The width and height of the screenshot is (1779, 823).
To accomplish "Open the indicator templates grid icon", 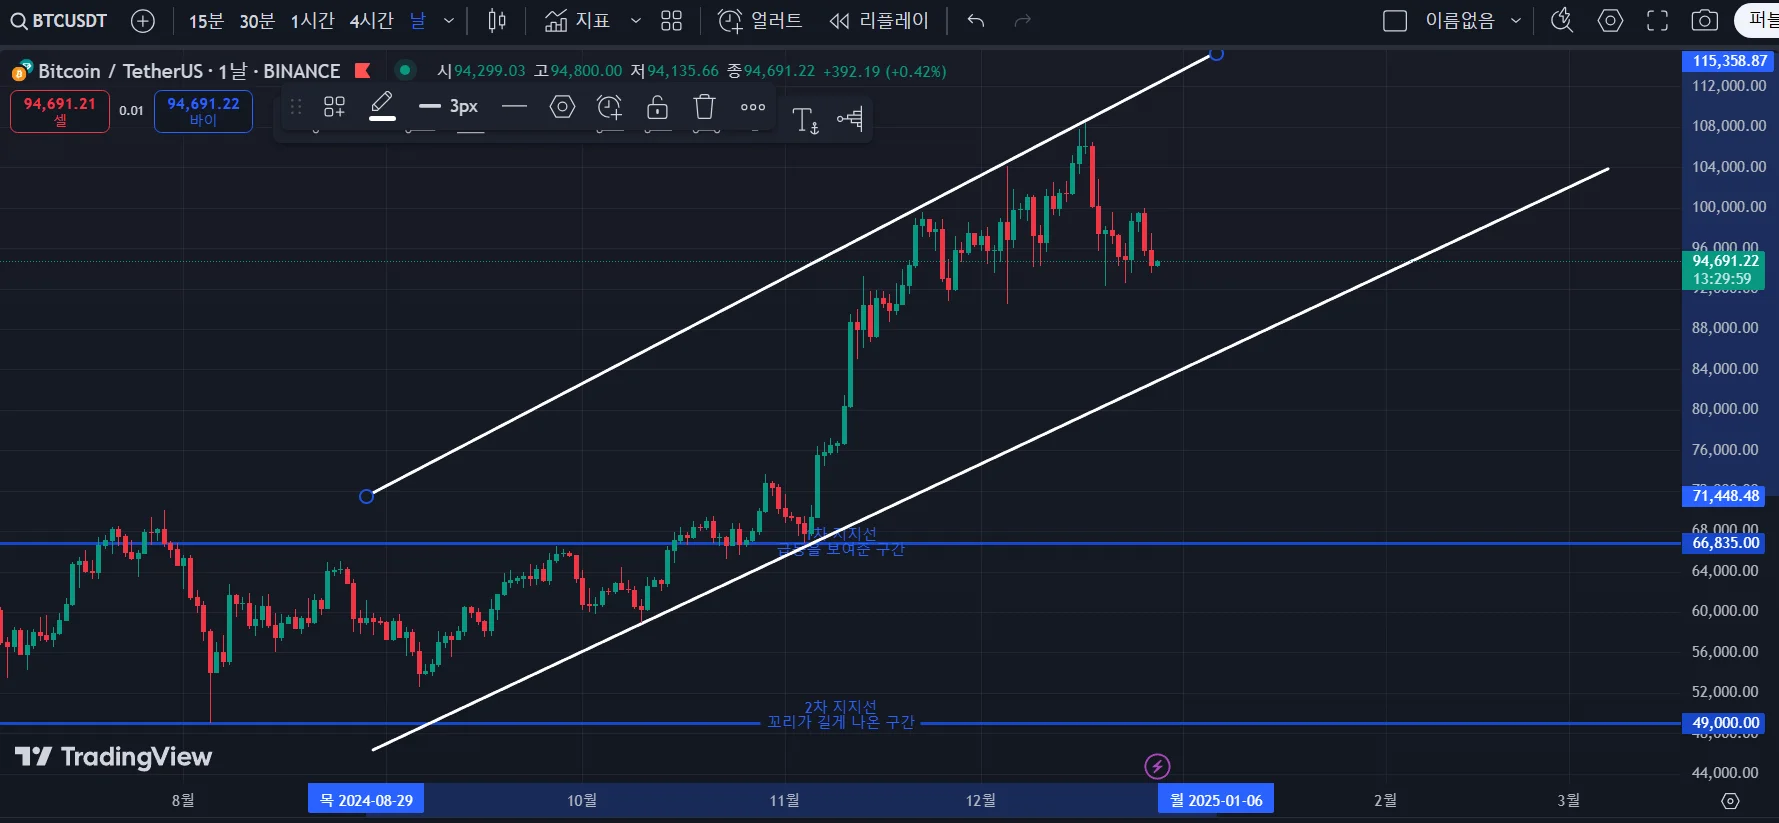I will [672, 21].
